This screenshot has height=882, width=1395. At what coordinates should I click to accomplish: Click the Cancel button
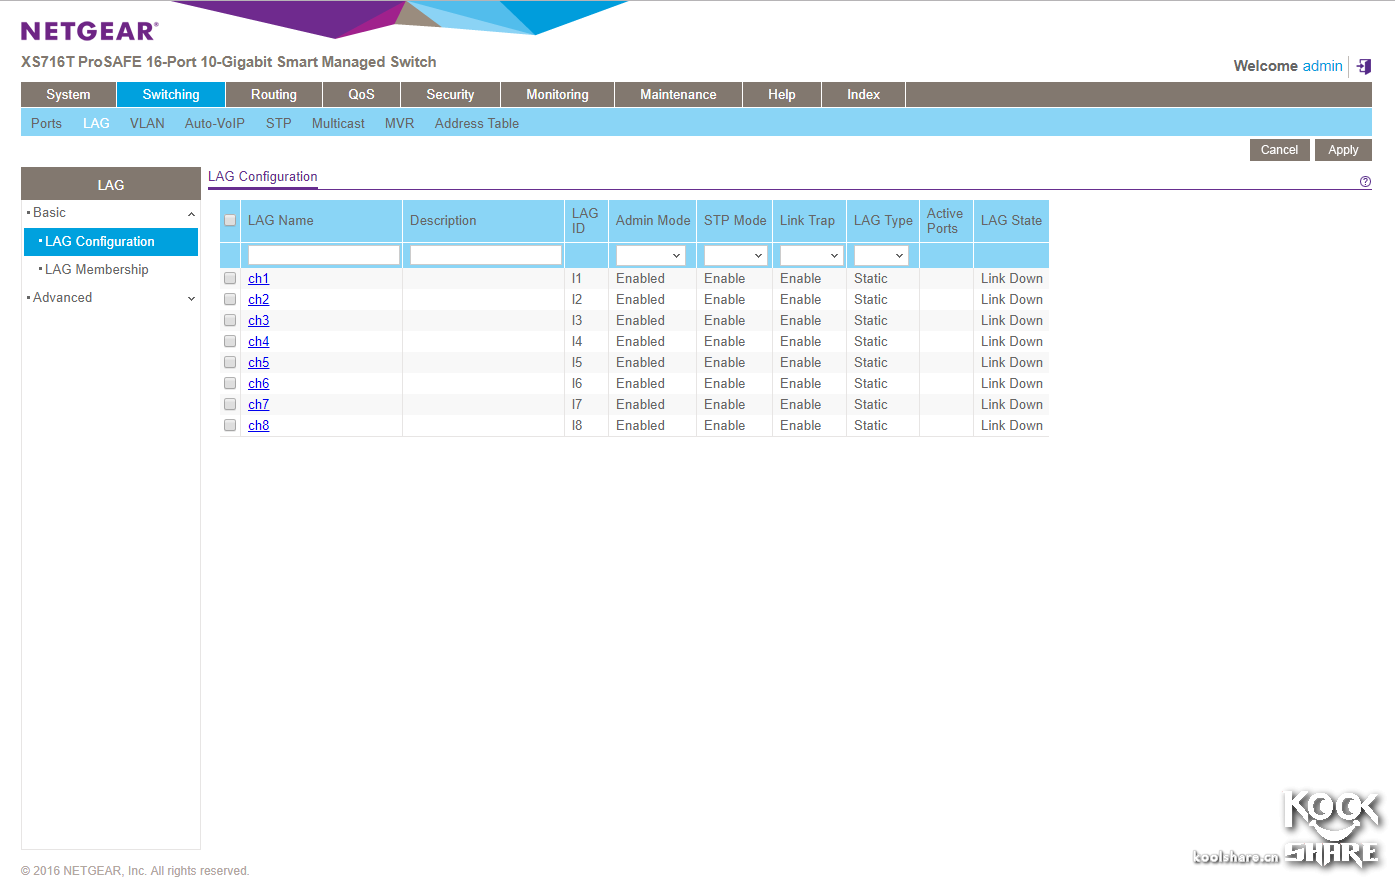[x=1279, y=150]
